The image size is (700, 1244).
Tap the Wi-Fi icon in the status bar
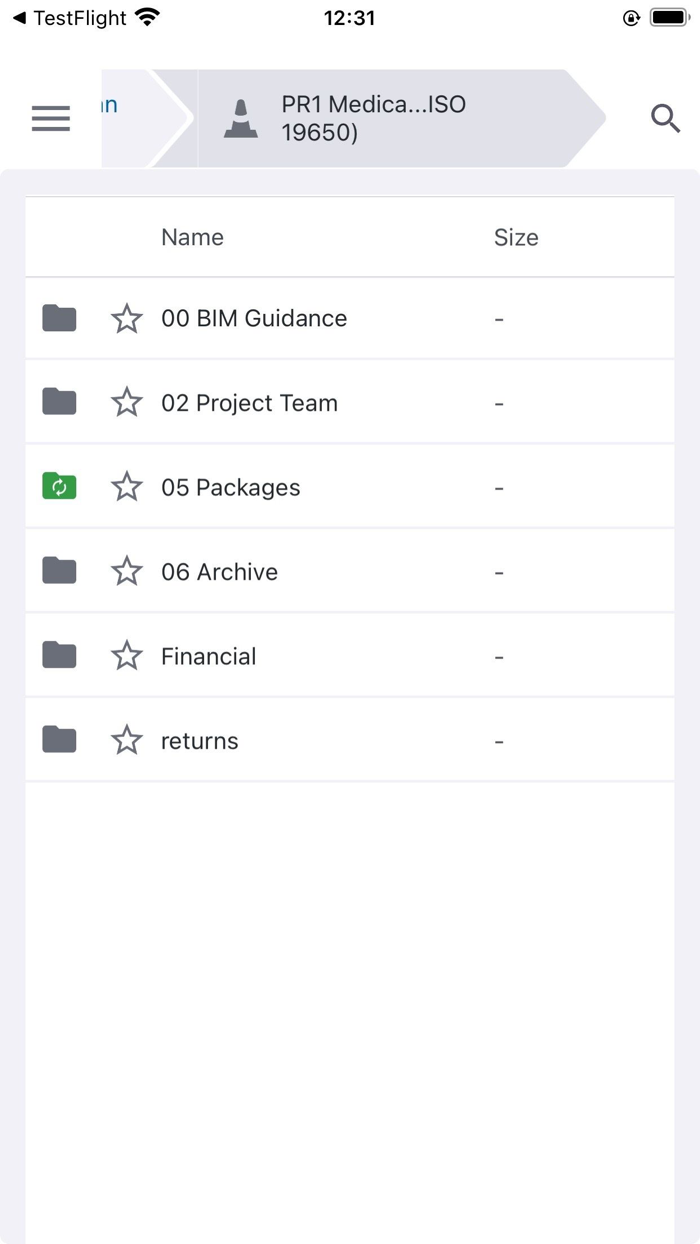coord(147,16)
